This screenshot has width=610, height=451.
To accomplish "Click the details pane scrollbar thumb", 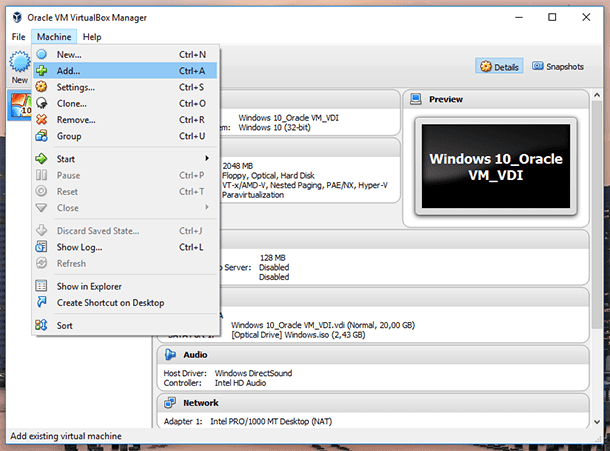I will [597, 214].
